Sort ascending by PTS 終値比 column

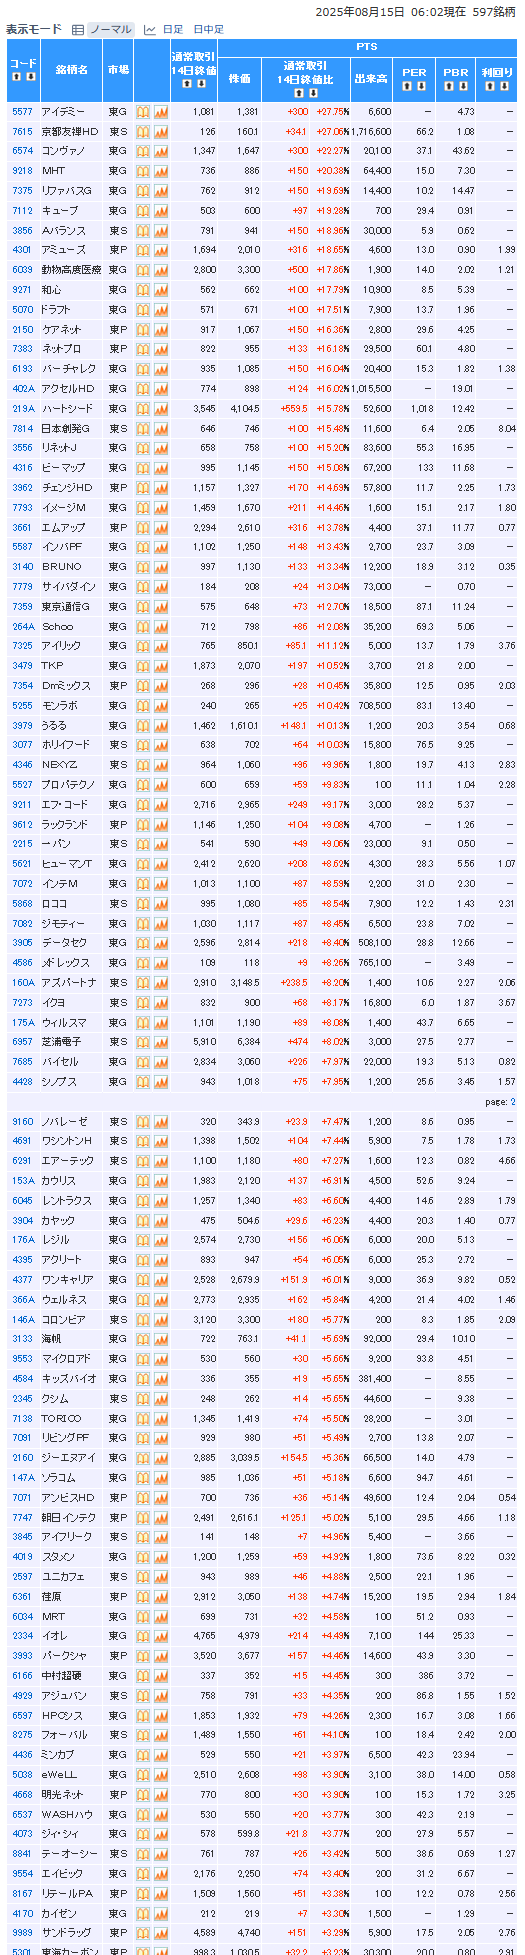[x=298, y=94]
